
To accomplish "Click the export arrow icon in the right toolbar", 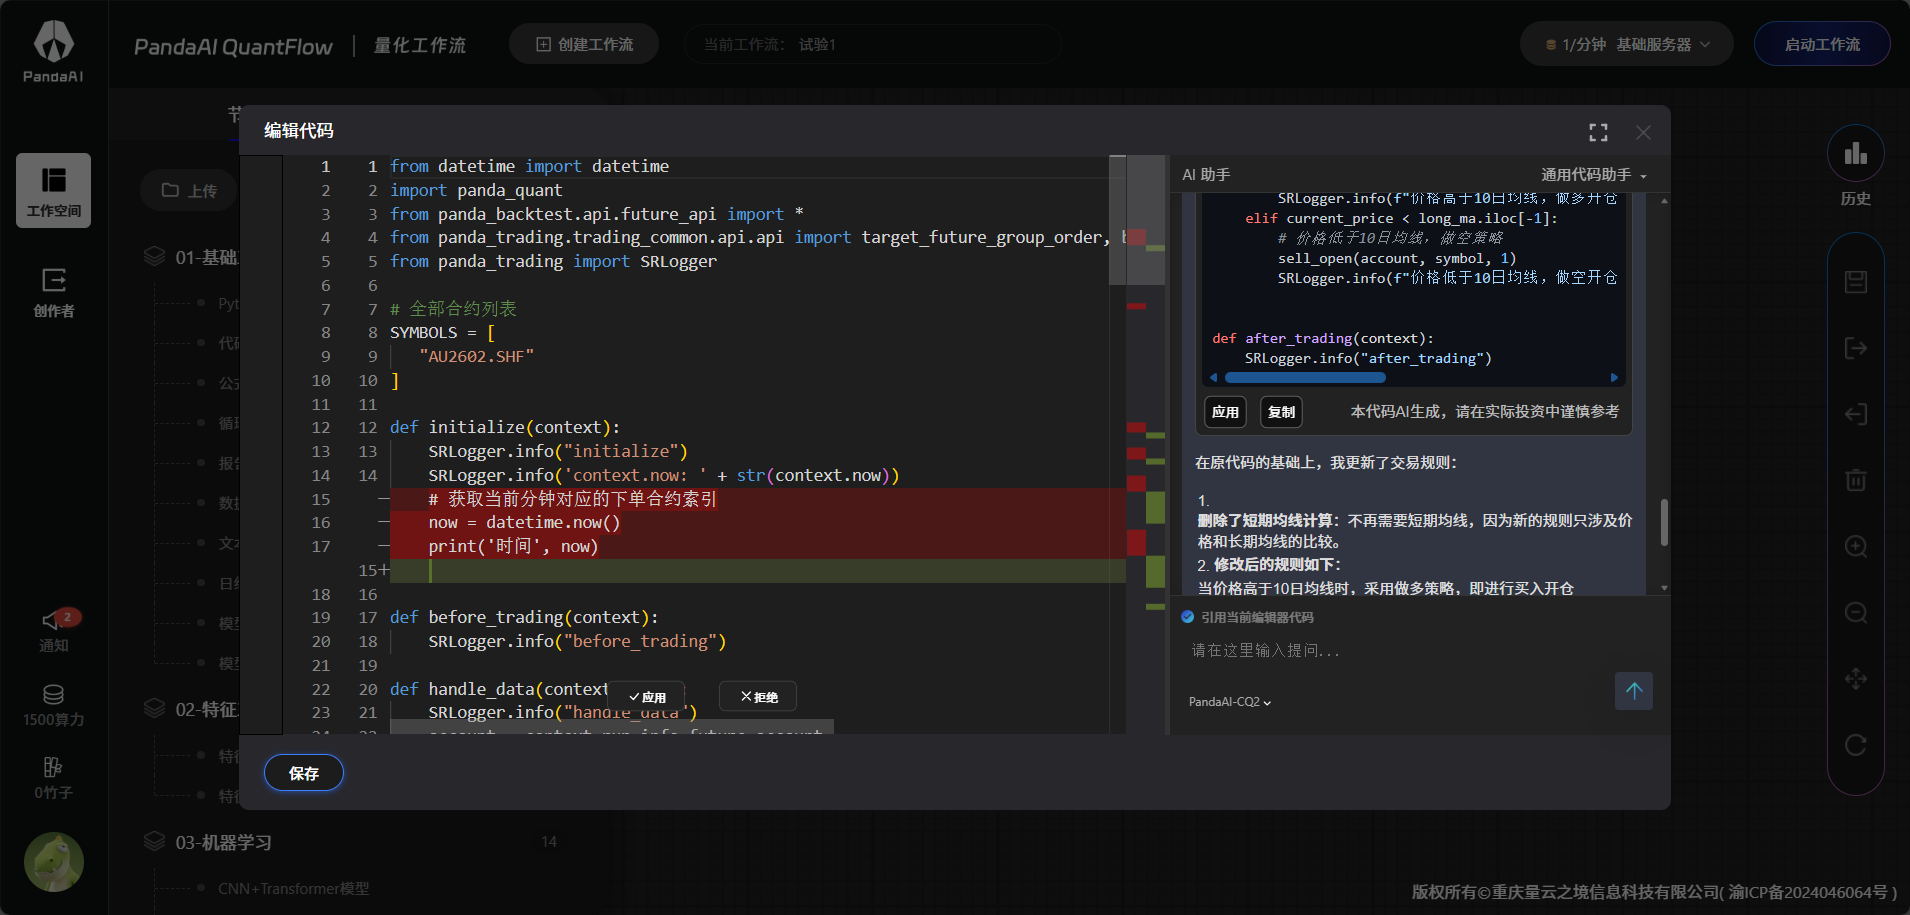I will point(1856,348).
